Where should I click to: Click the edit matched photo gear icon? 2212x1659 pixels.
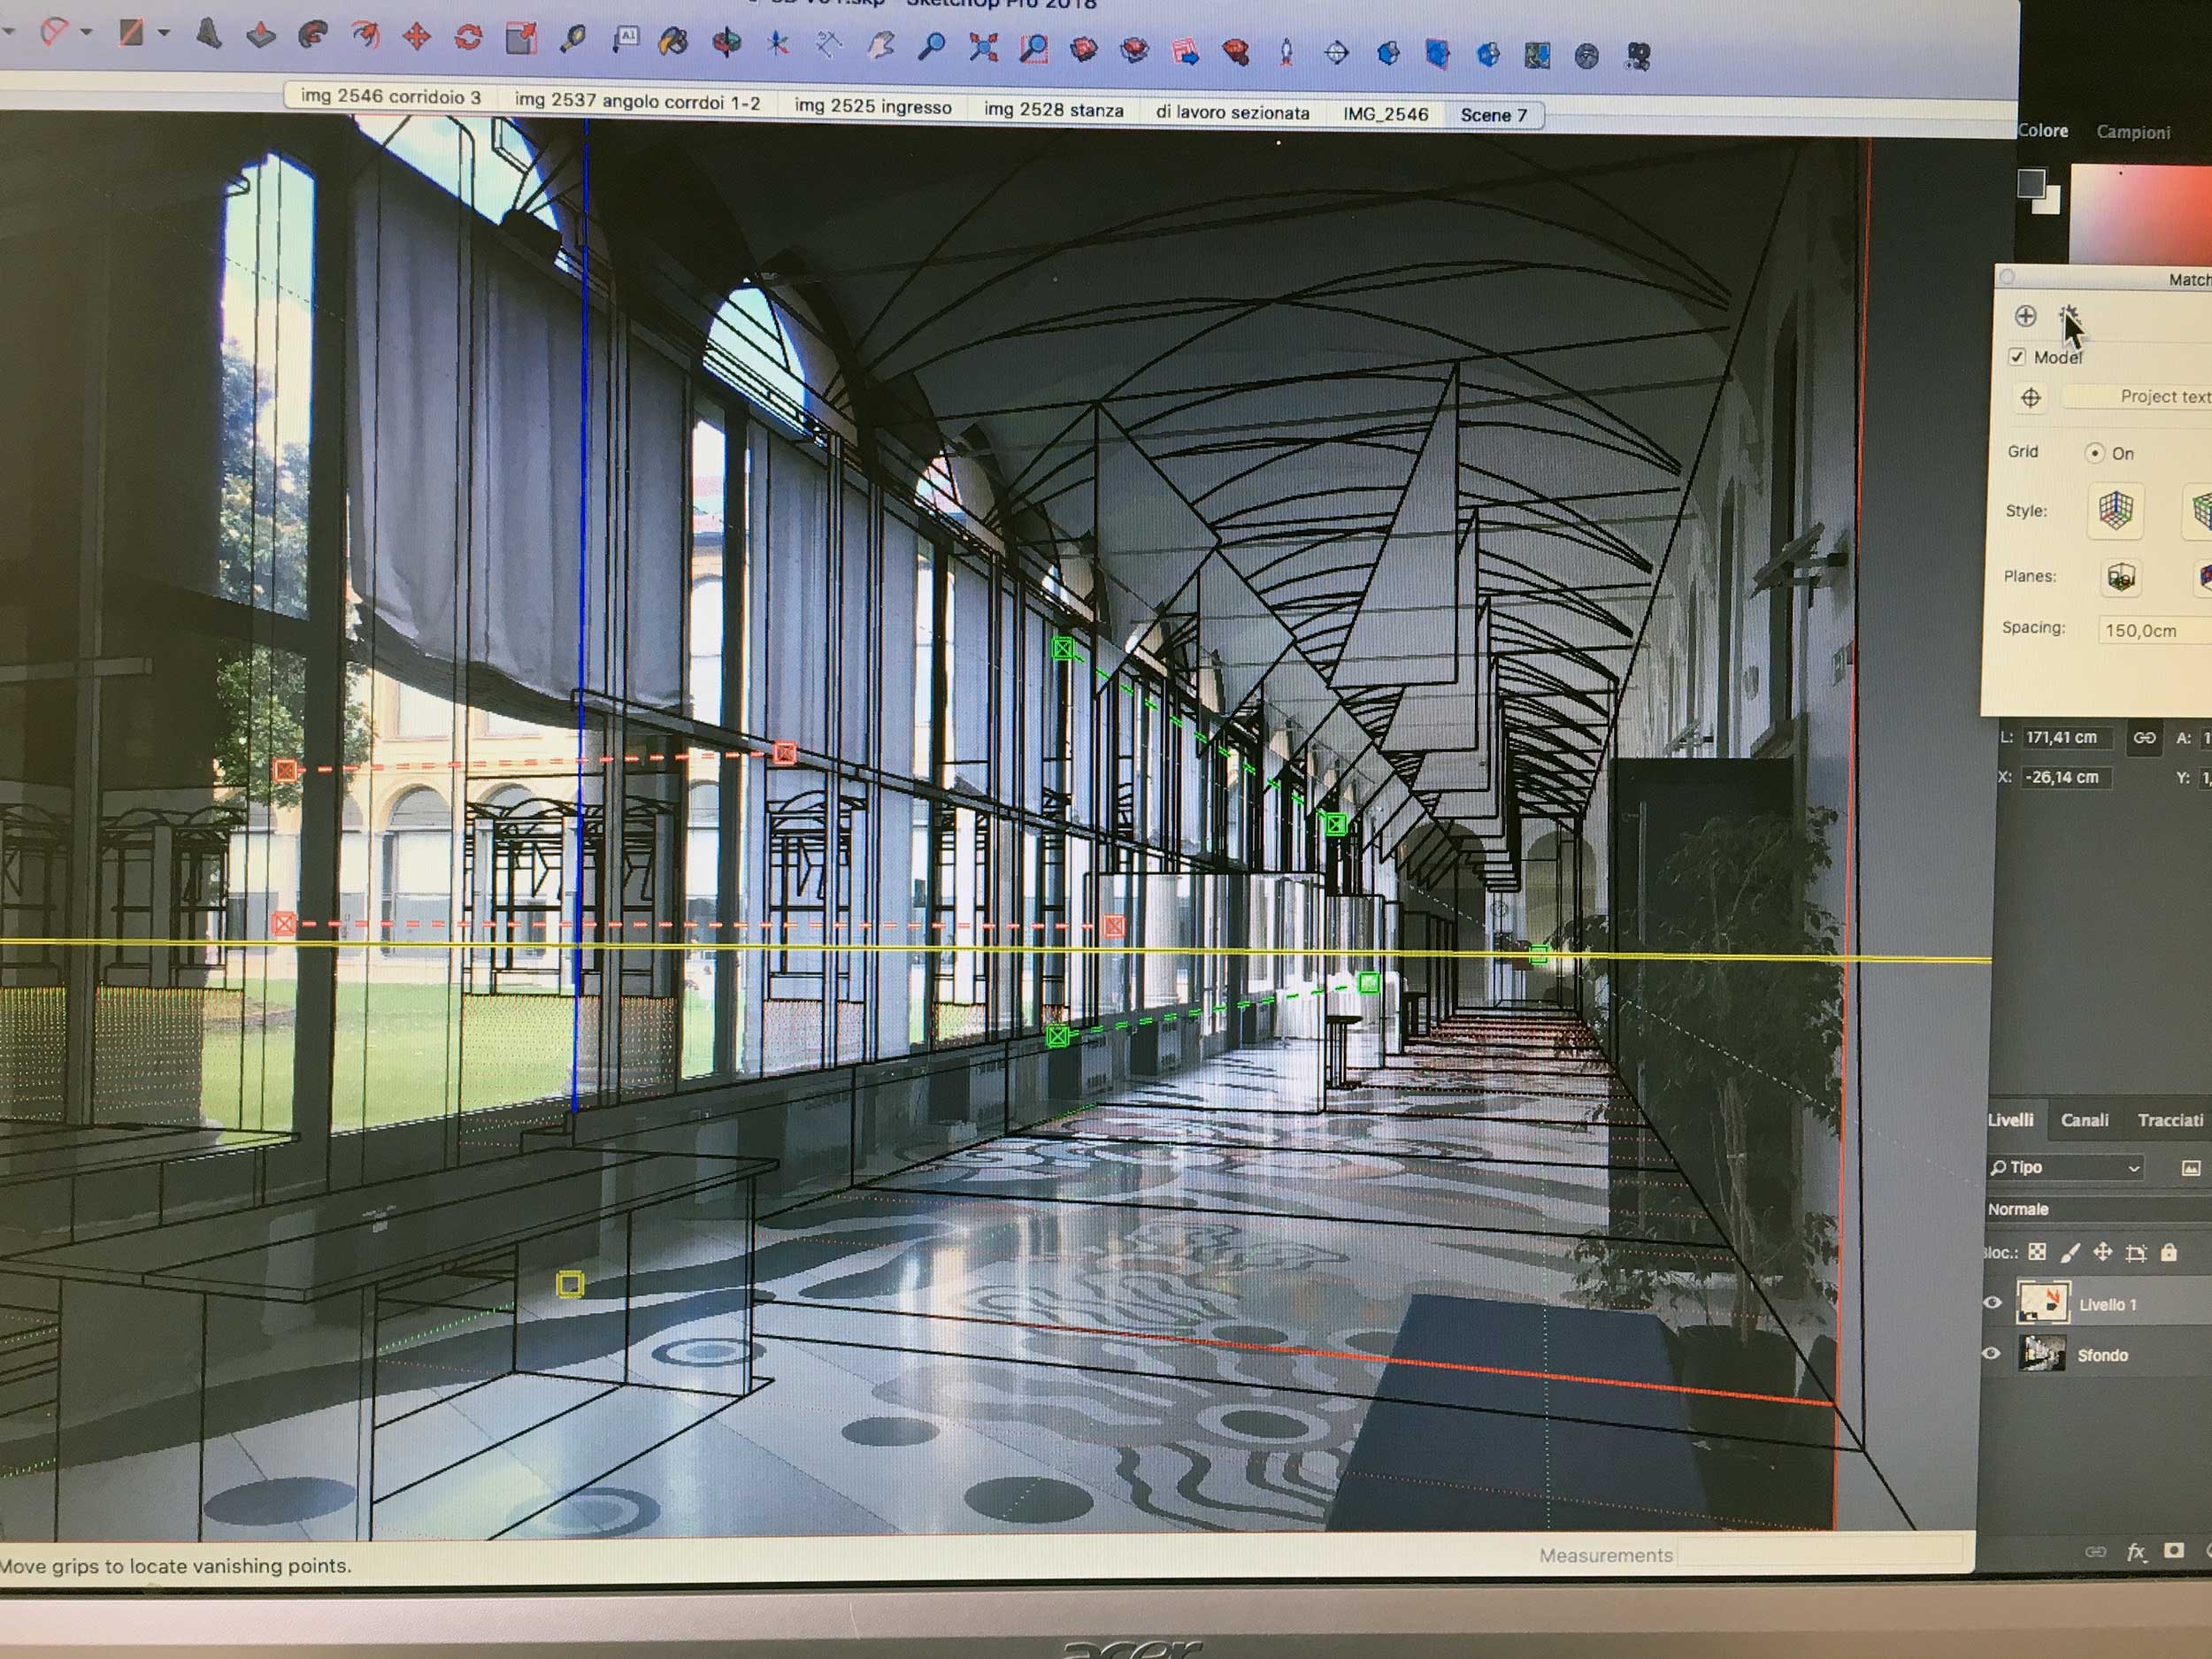click(2069, 317)
